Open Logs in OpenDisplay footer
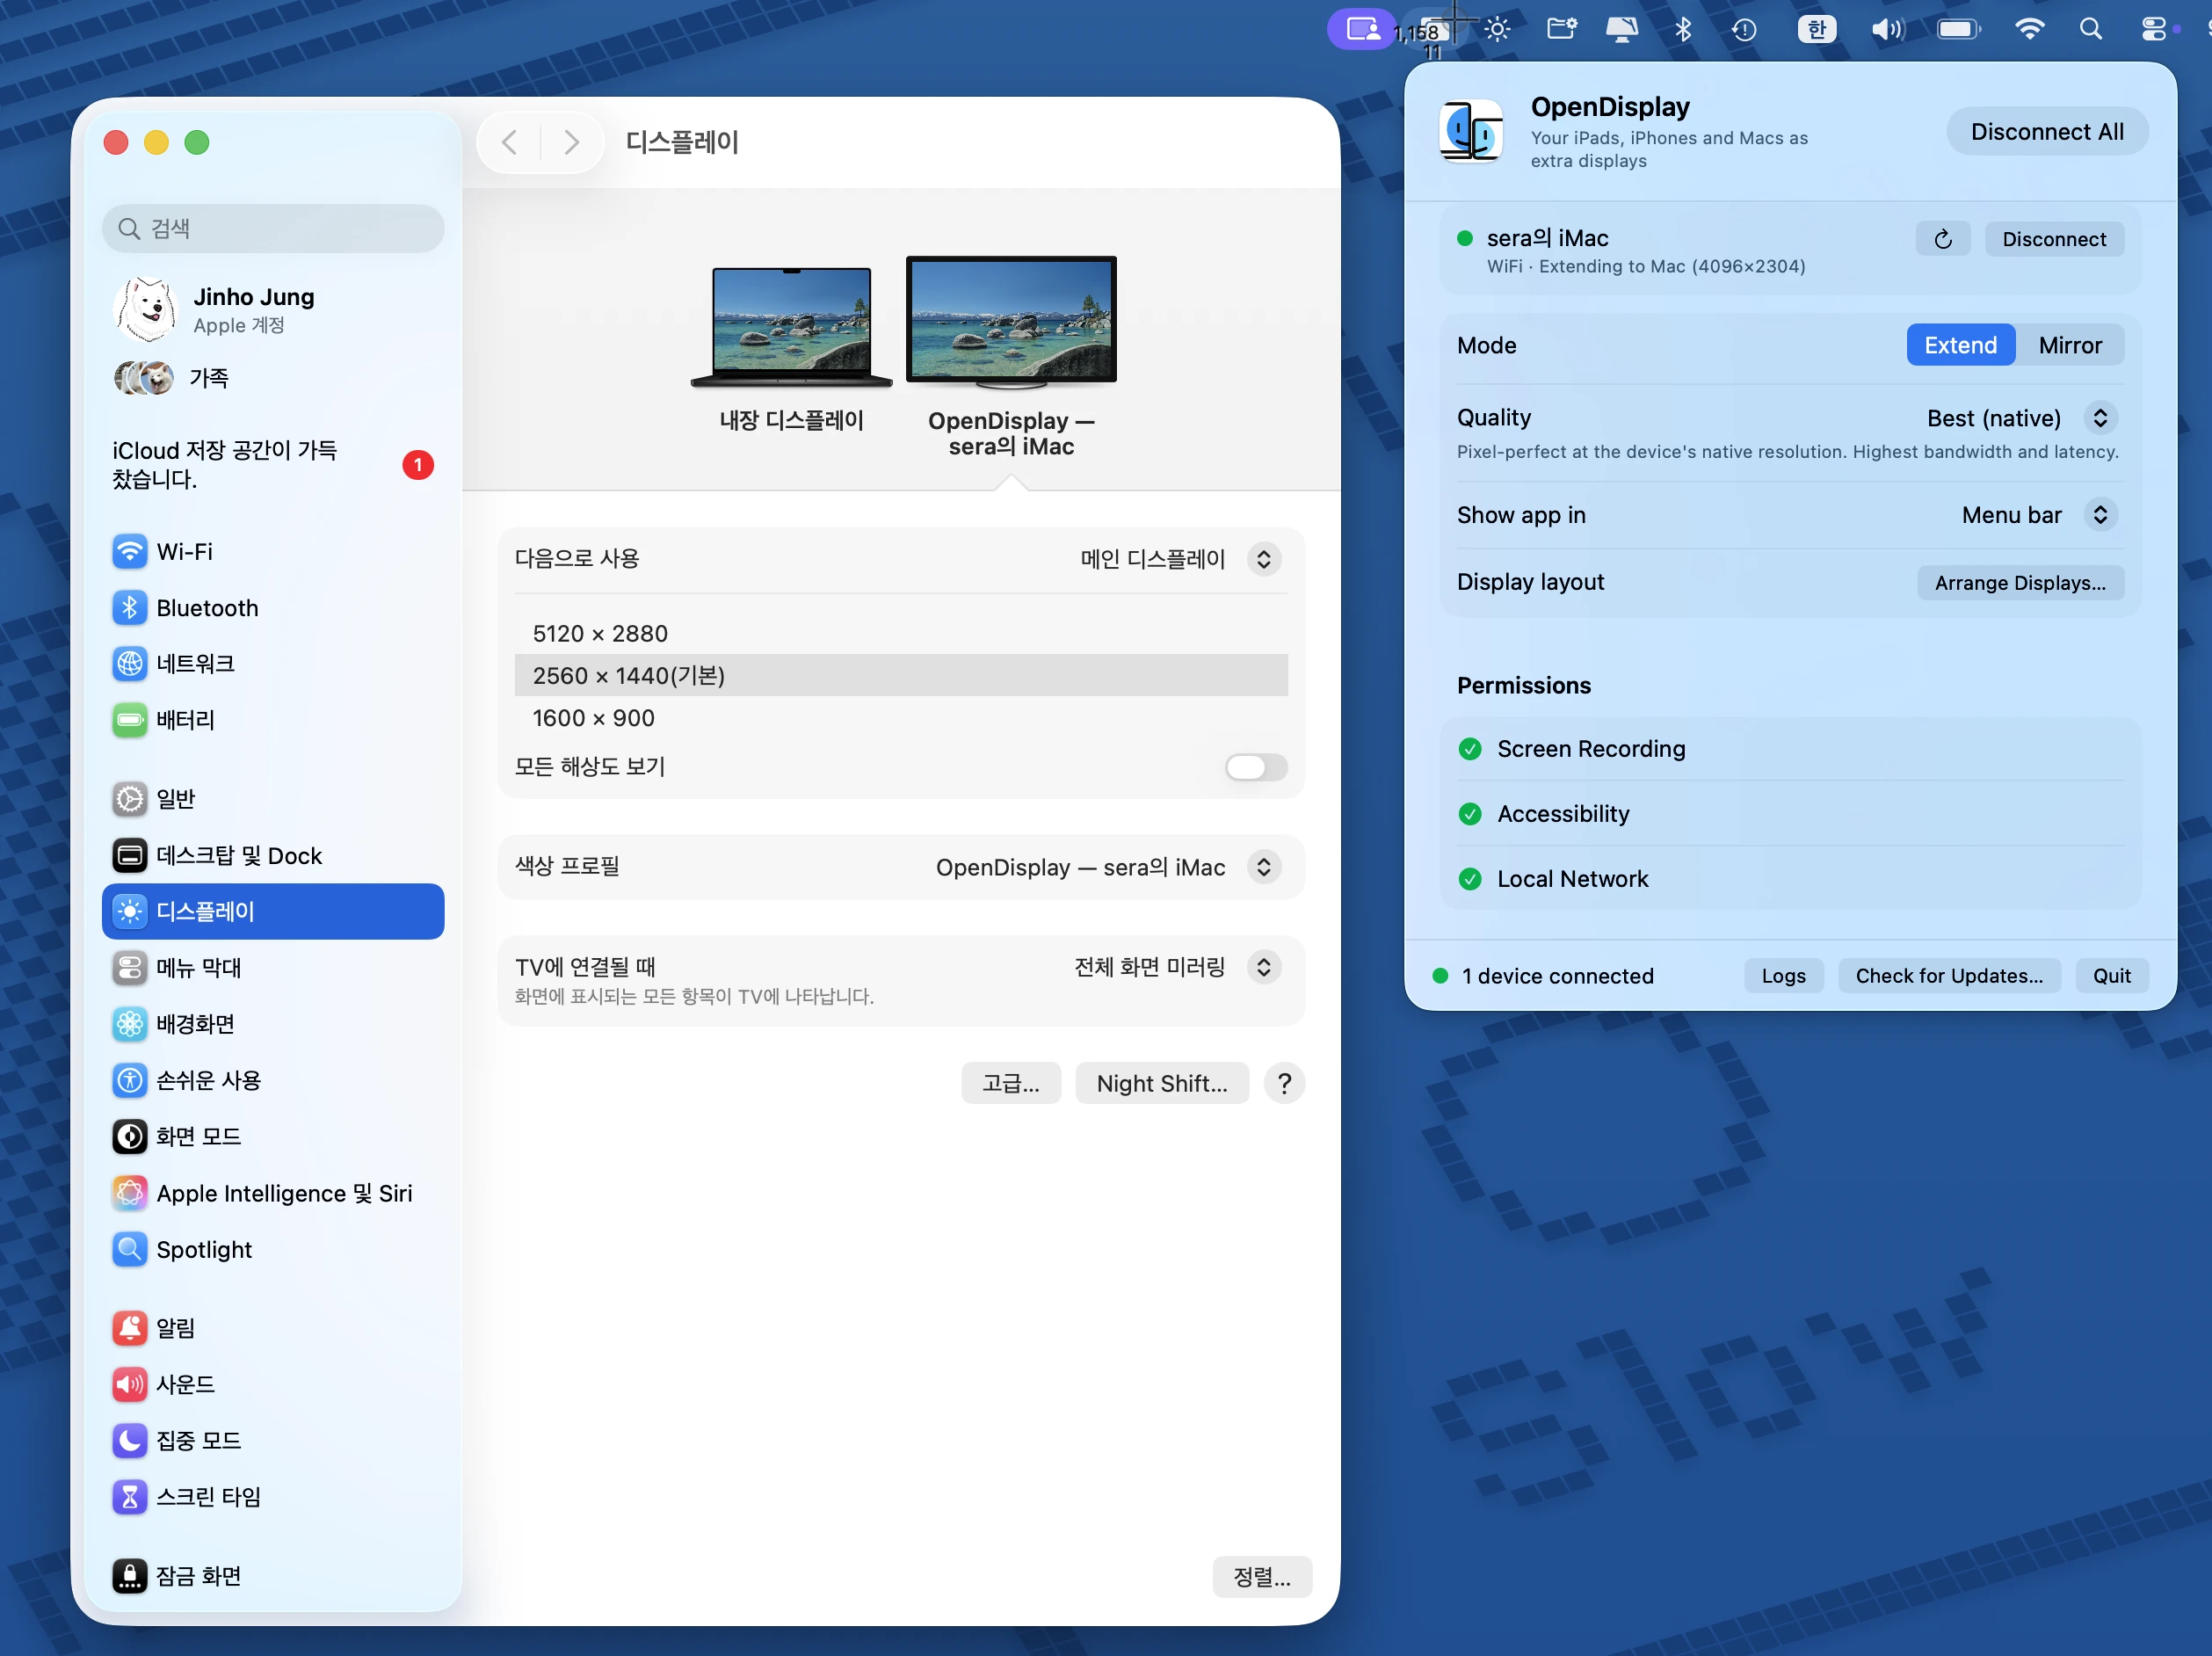Screen dimensions: 2212x1656 coord(1784,976)
